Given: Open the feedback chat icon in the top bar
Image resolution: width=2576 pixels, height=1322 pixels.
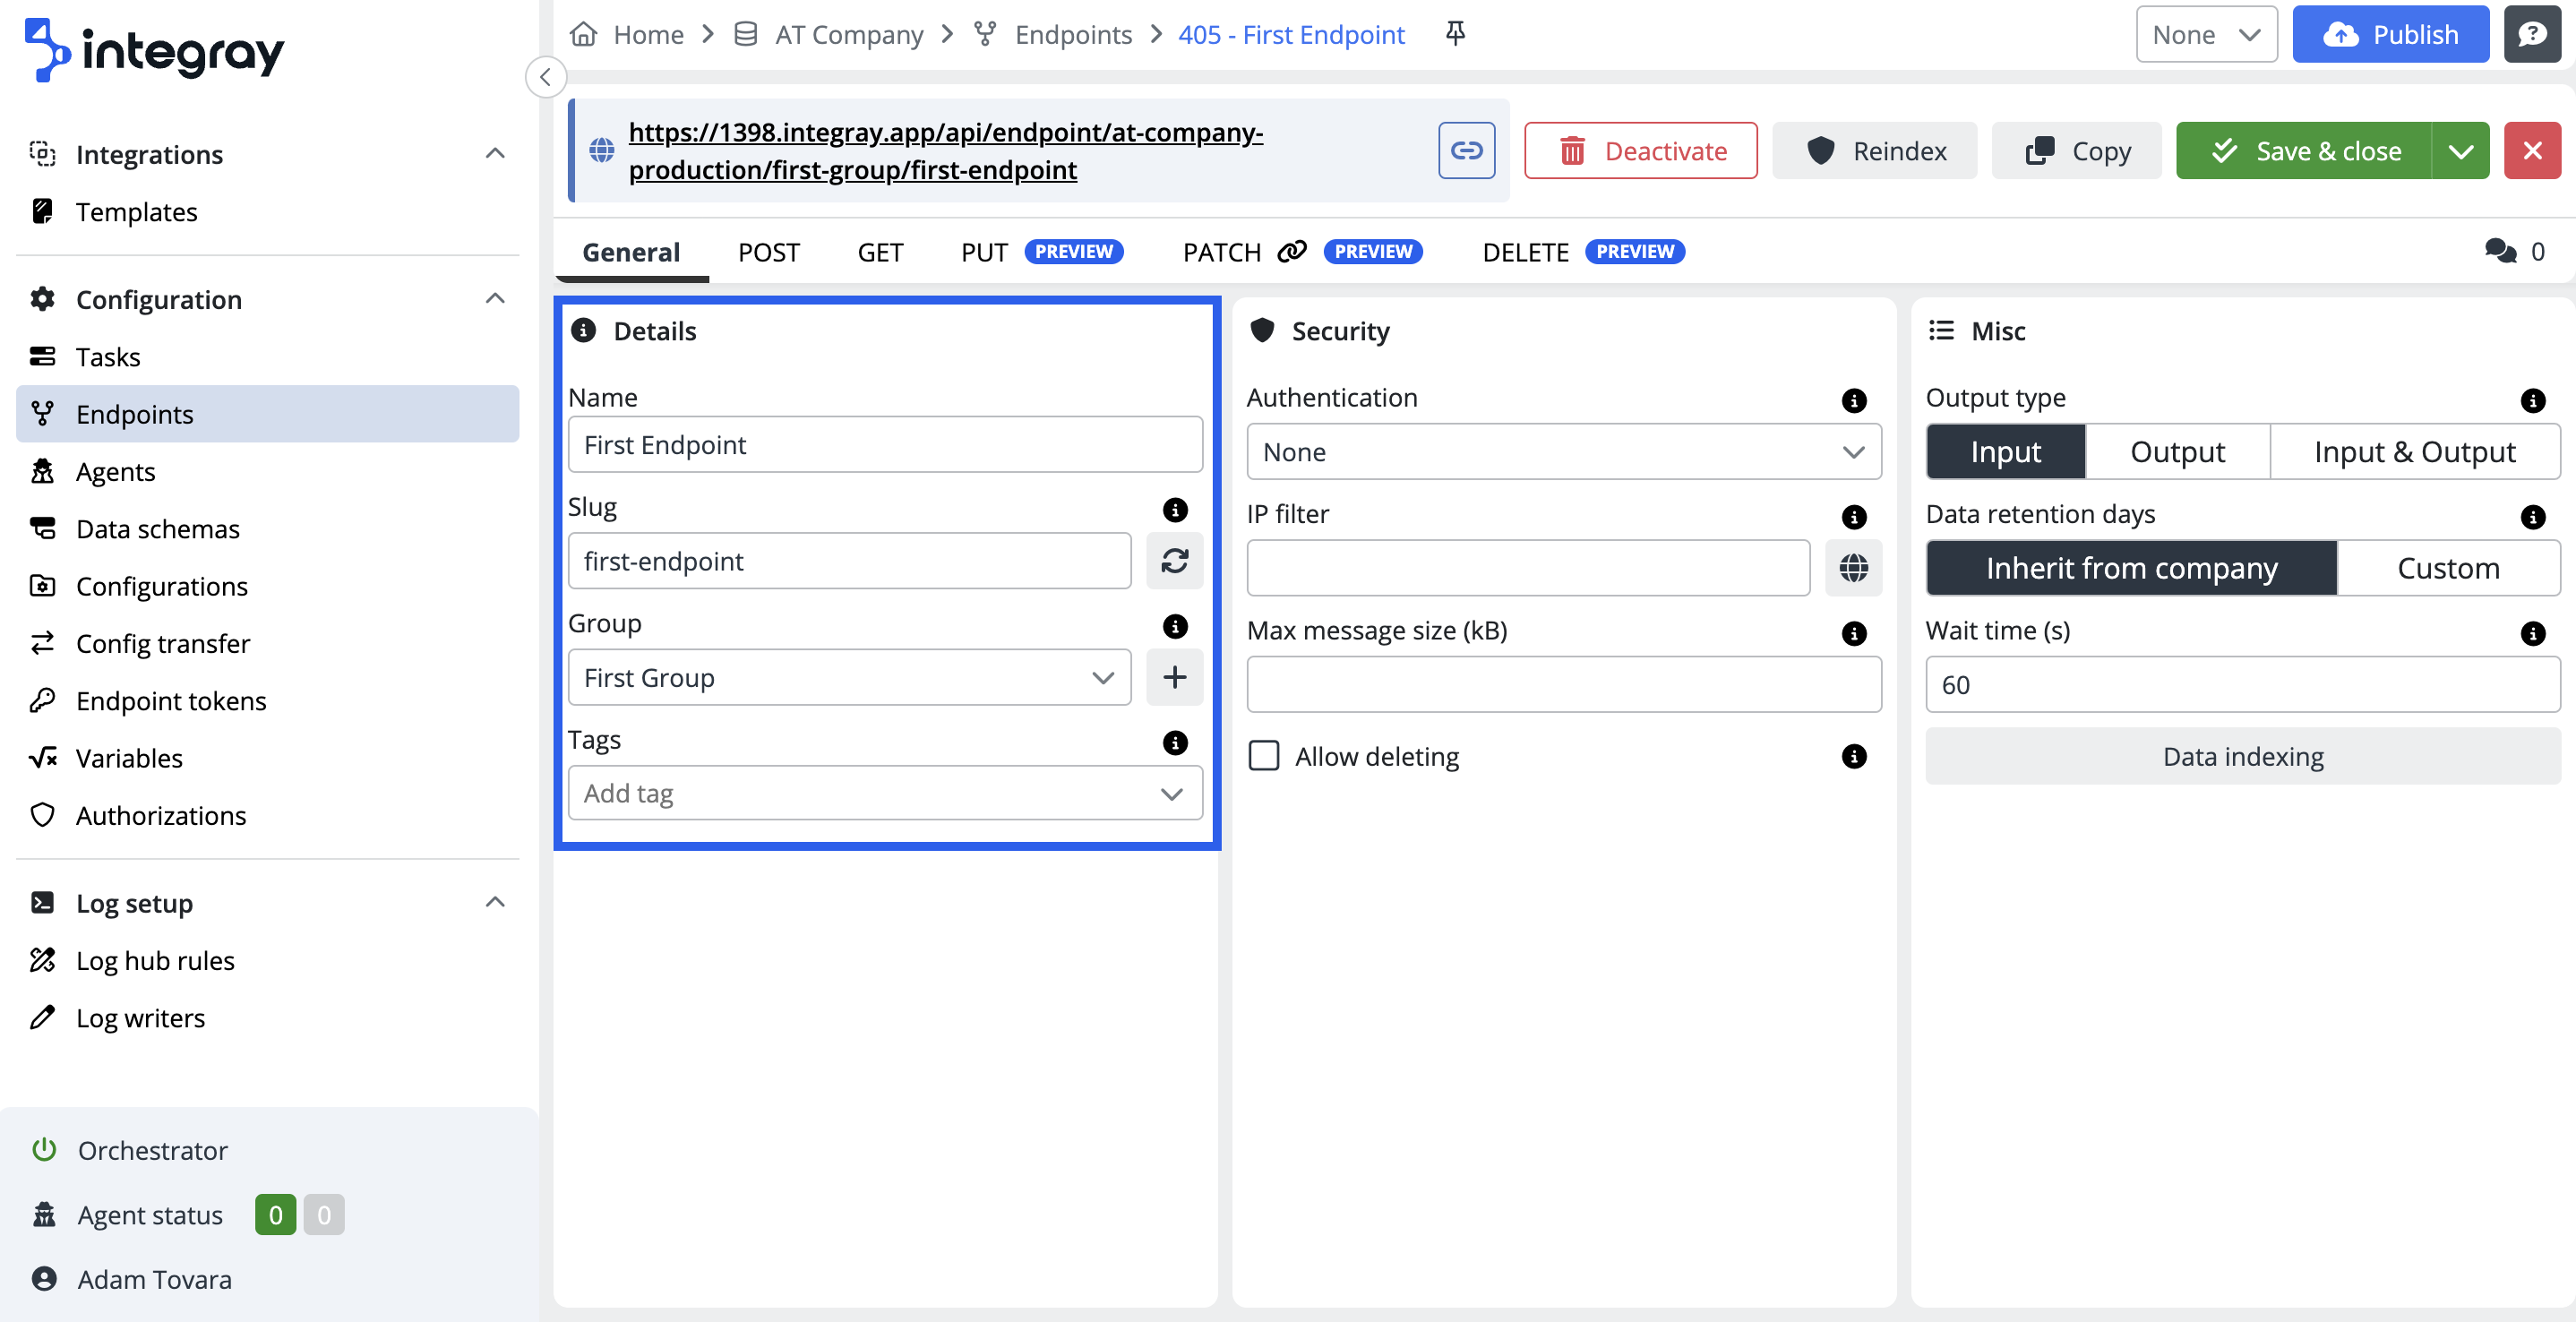Looking at the screenshot, I should 2532,34.
